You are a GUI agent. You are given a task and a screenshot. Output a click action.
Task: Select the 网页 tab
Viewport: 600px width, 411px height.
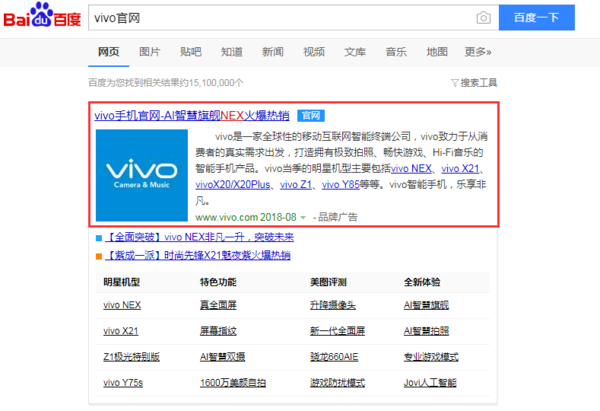(109, 52)
